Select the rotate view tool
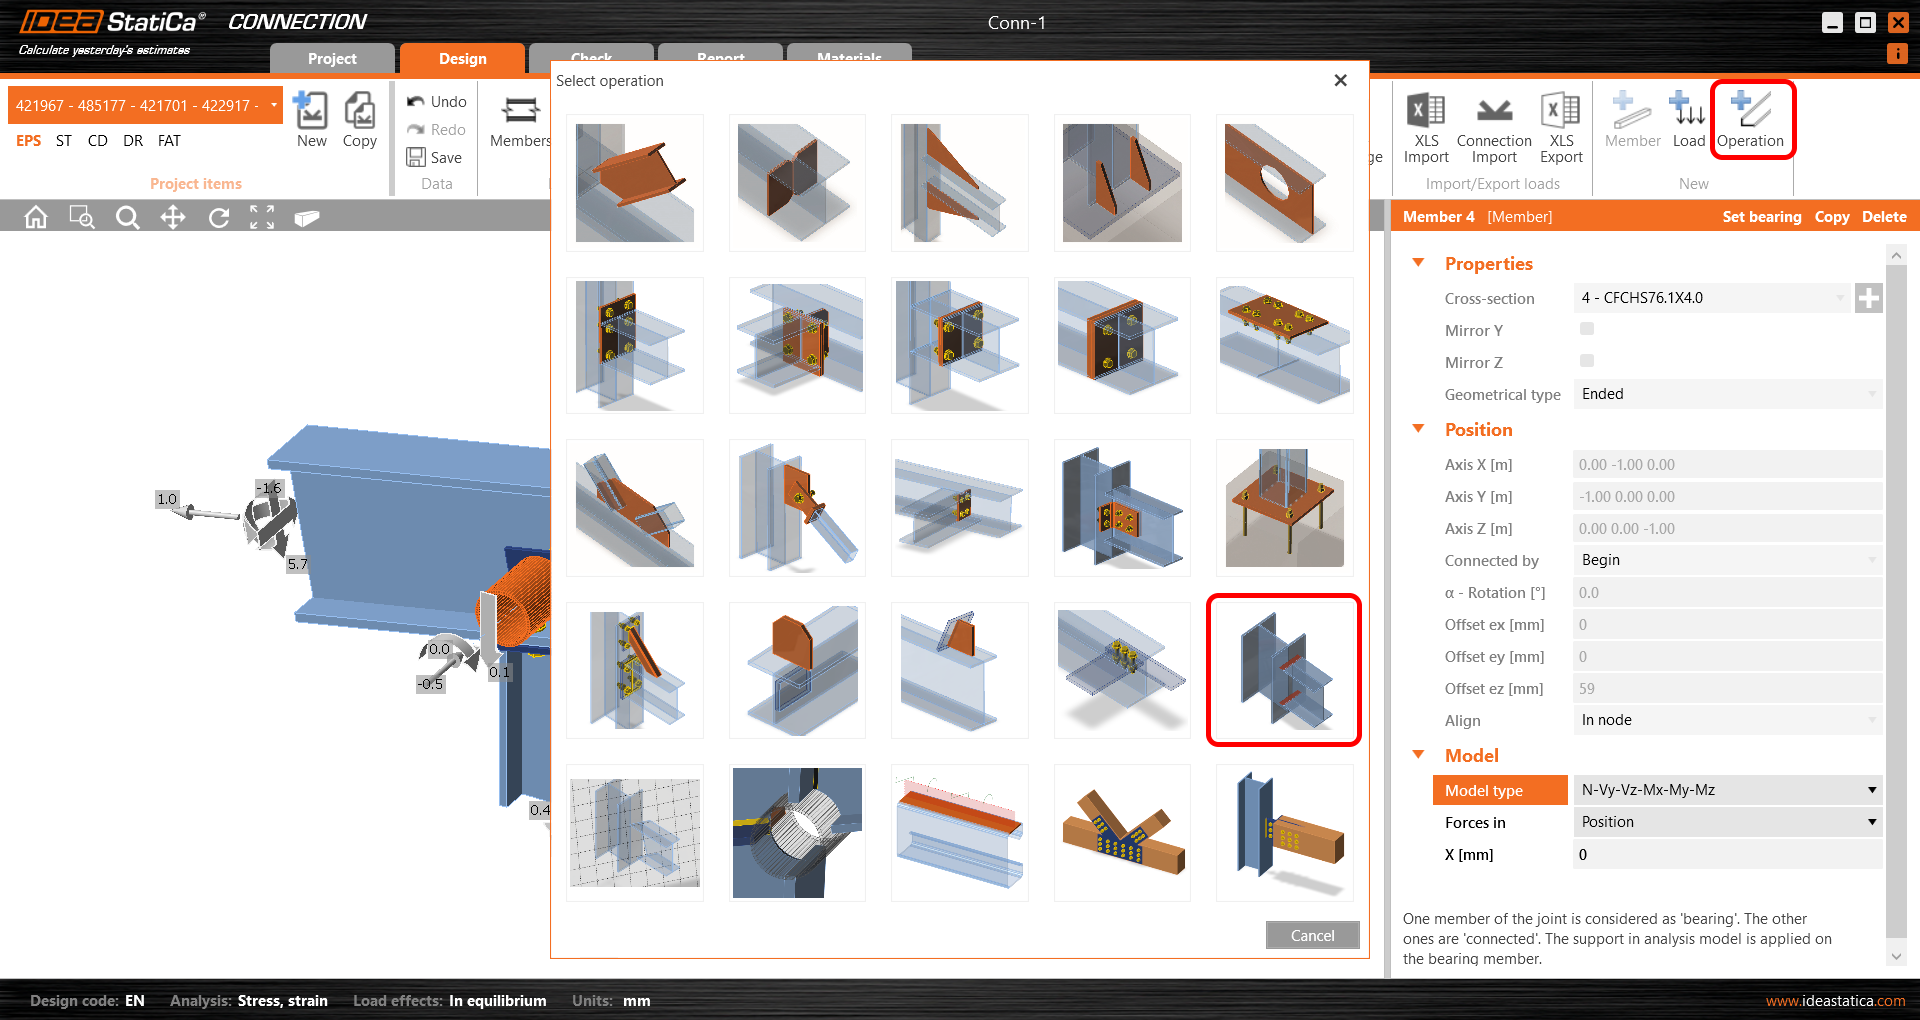1920x1020 pixels. 219,217
